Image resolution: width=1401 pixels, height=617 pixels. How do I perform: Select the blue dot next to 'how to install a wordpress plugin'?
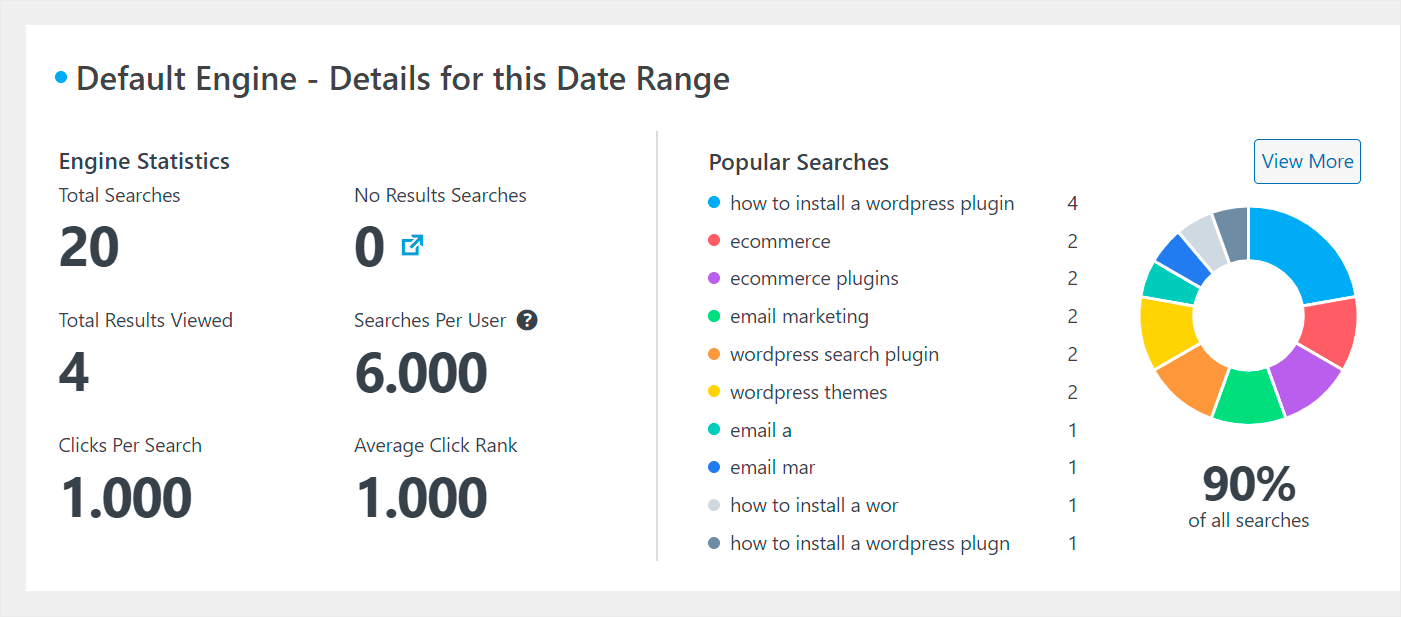click(714, 202)
